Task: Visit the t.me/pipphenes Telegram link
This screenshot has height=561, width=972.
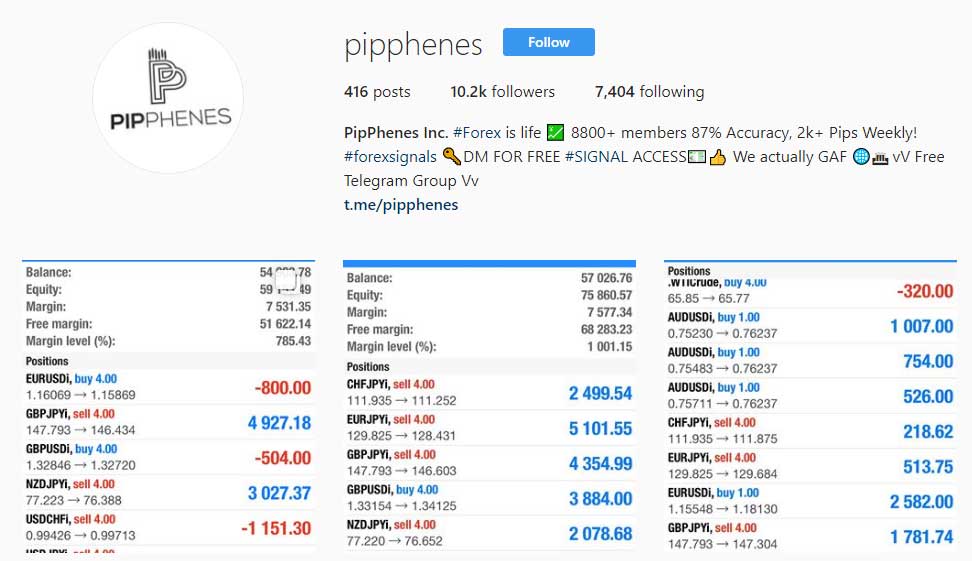Action: [401, 205]
